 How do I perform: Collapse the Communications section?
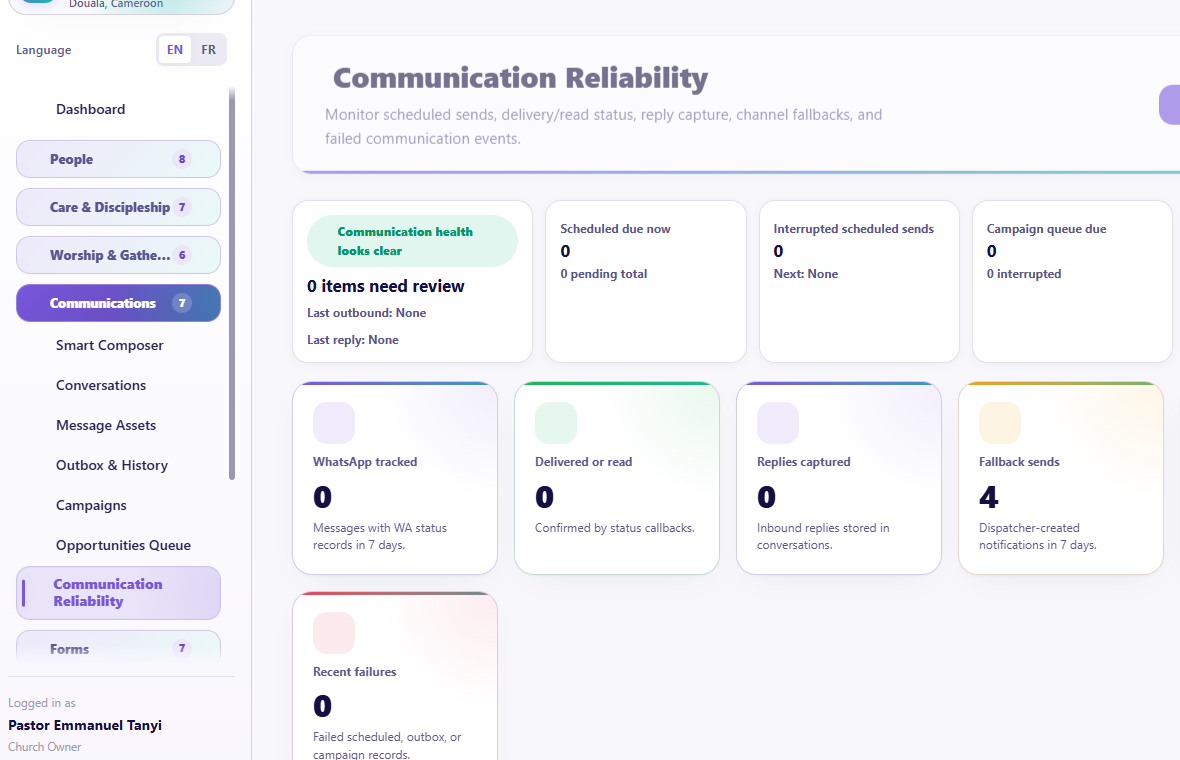click(118, 303)
